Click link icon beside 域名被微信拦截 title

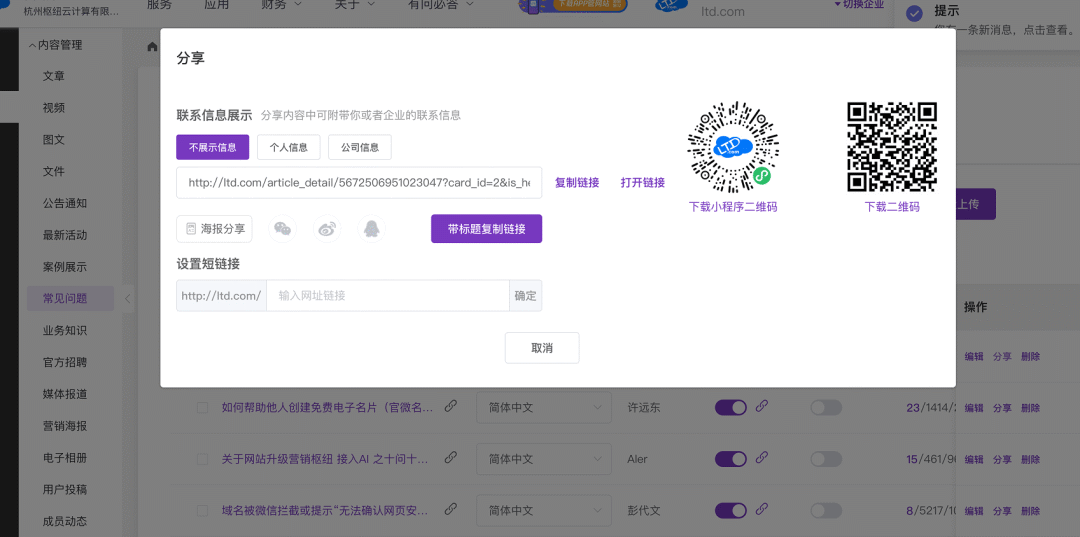pyautogui.click(x=450, y=509)
